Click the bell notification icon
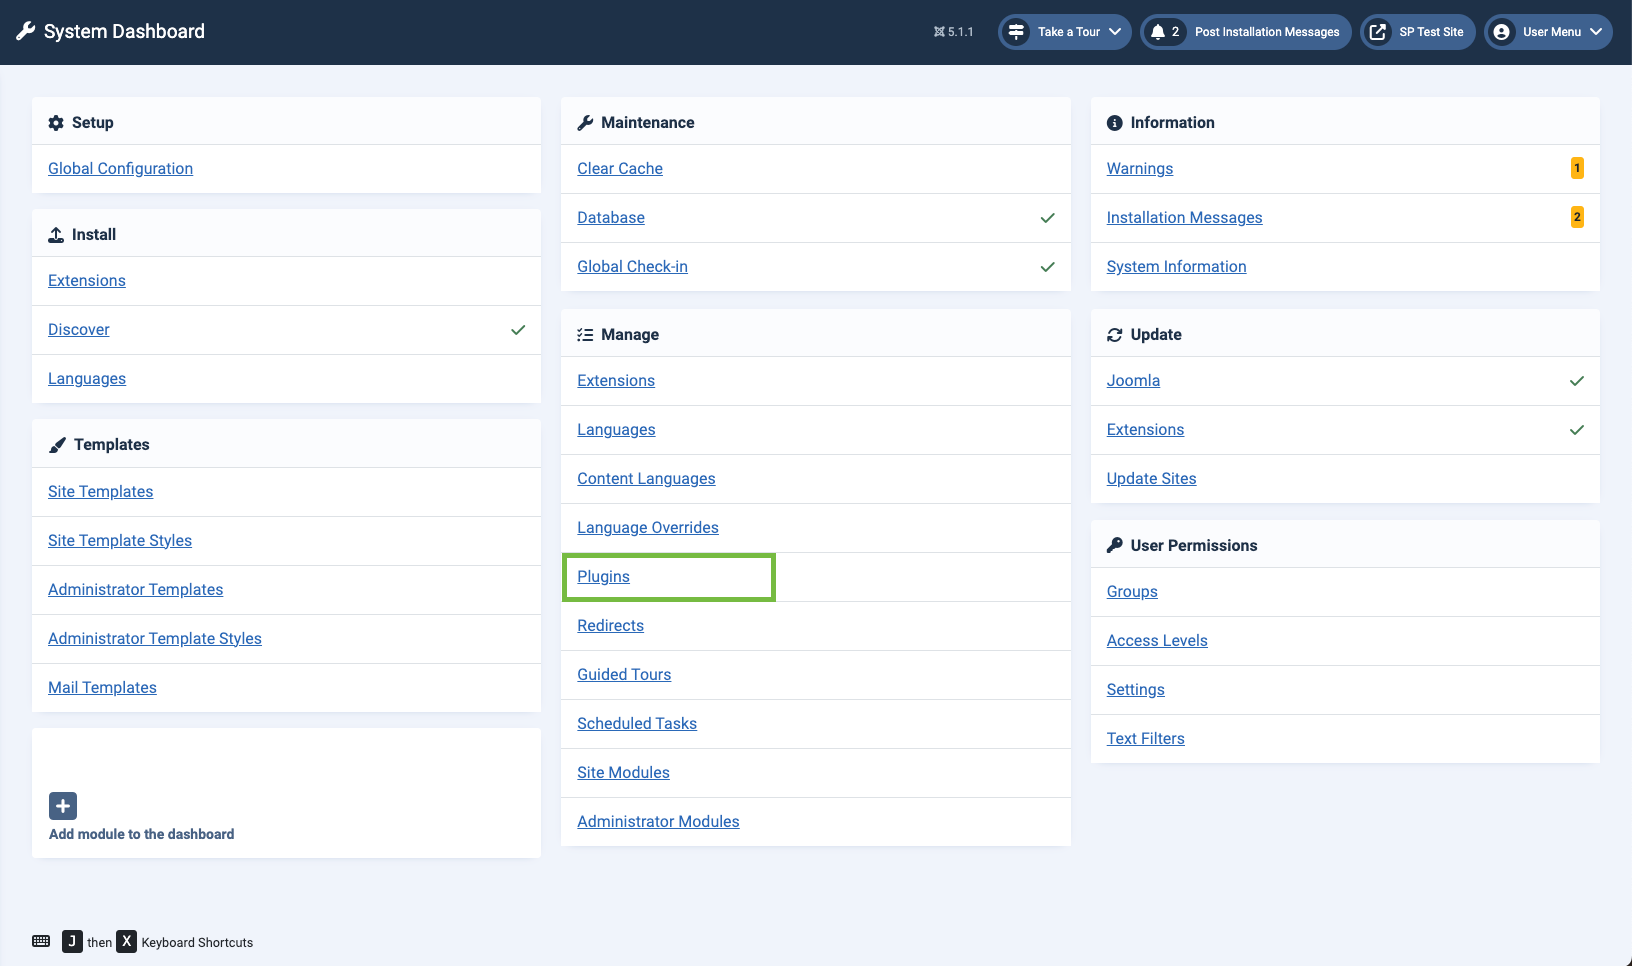The width and height of the screenshot is (1632, 966). click(1157, 32)
